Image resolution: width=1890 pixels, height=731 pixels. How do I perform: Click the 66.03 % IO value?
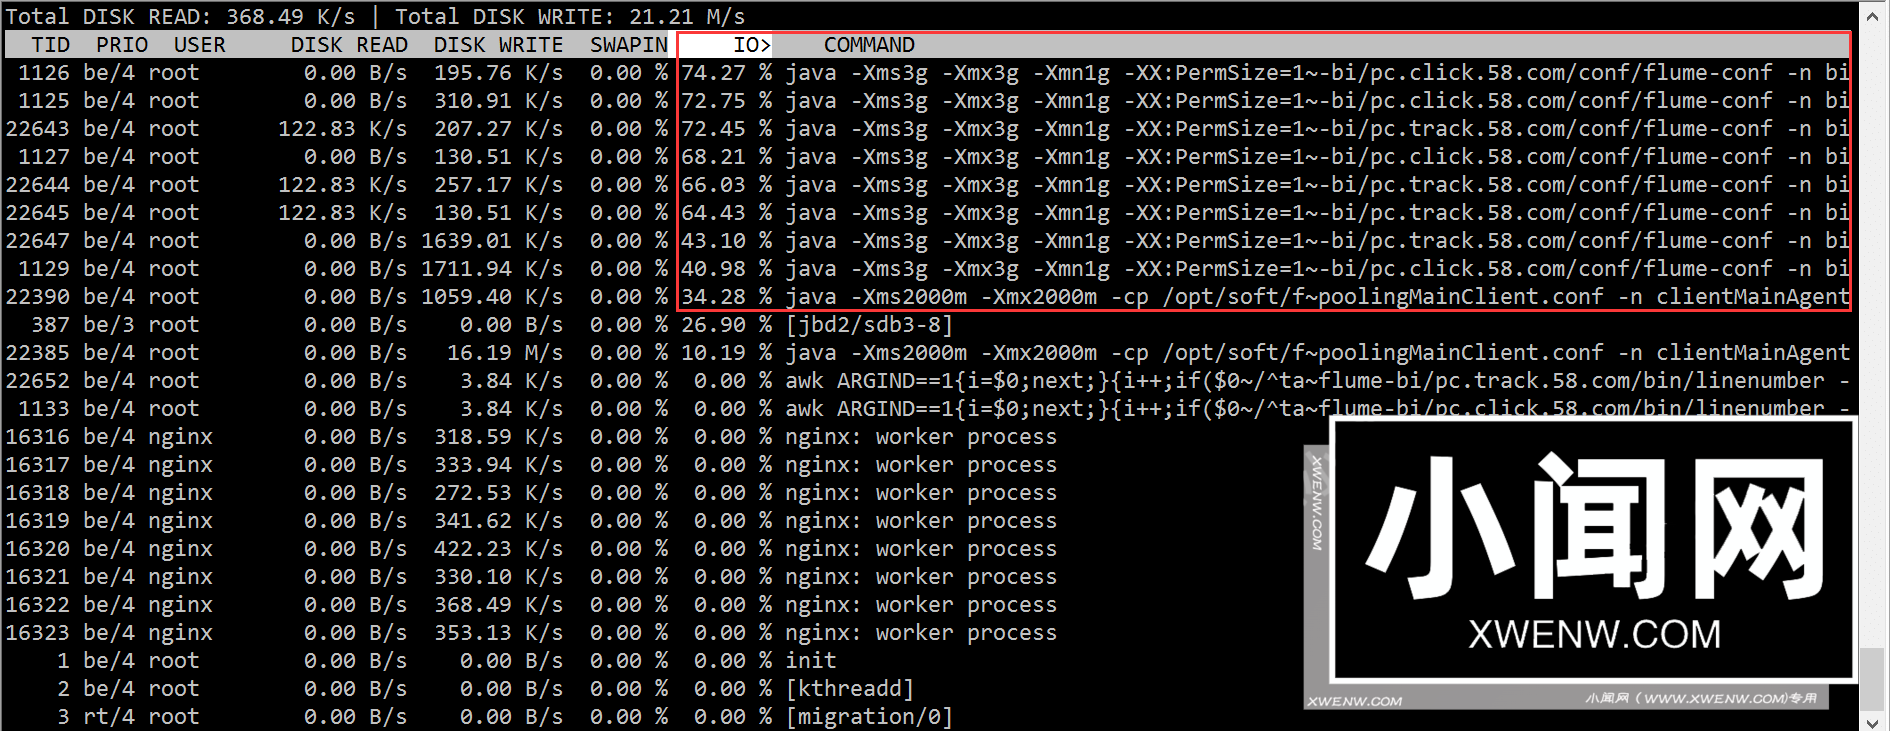pyautogui.click(x=727, y=185)
